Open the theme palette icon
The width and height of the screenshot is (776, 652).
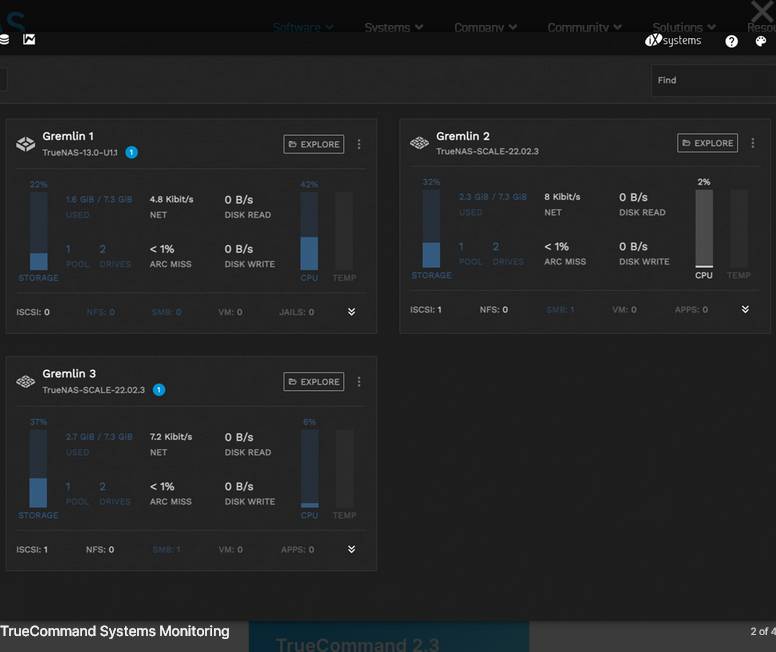coord(761,41)
